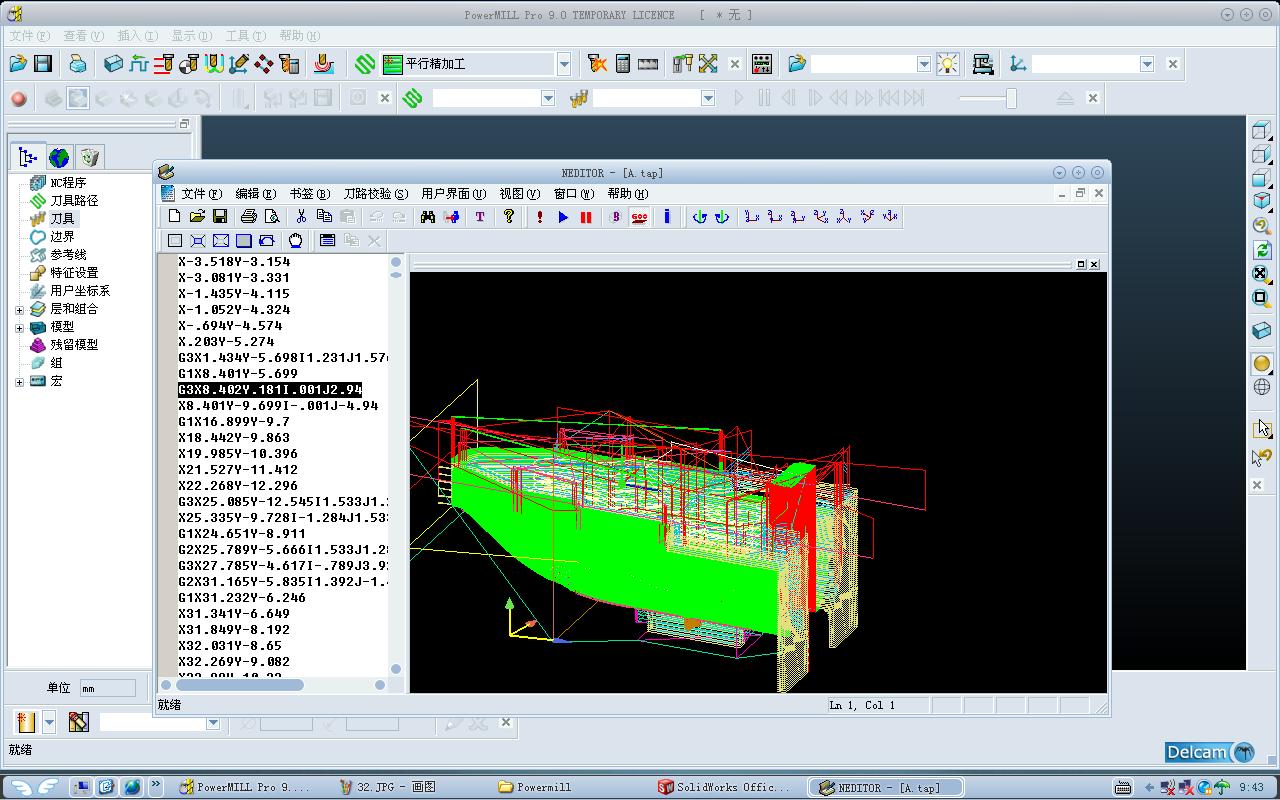Open 视图 menu in NEDITOR
This screenshot has height=800, width=1280.
click(x=519, y=194)
